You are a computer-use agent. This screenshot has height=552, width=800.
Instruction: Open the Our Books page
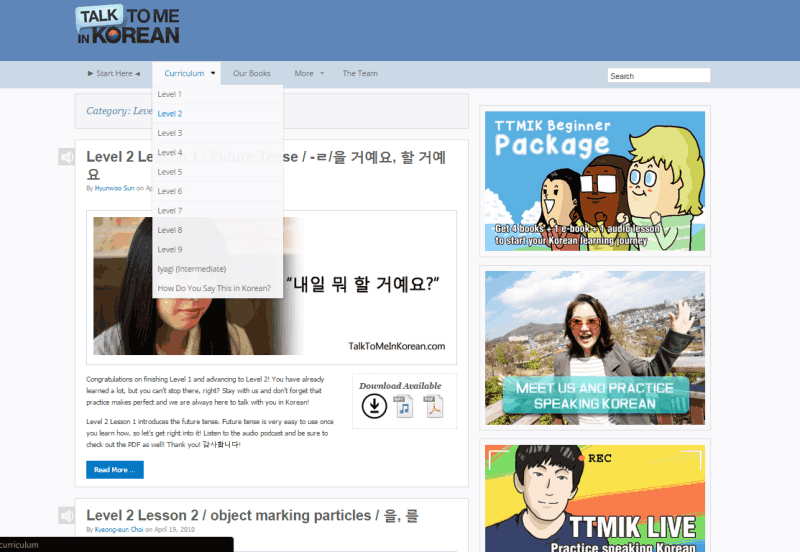click(x=252, y=73)
